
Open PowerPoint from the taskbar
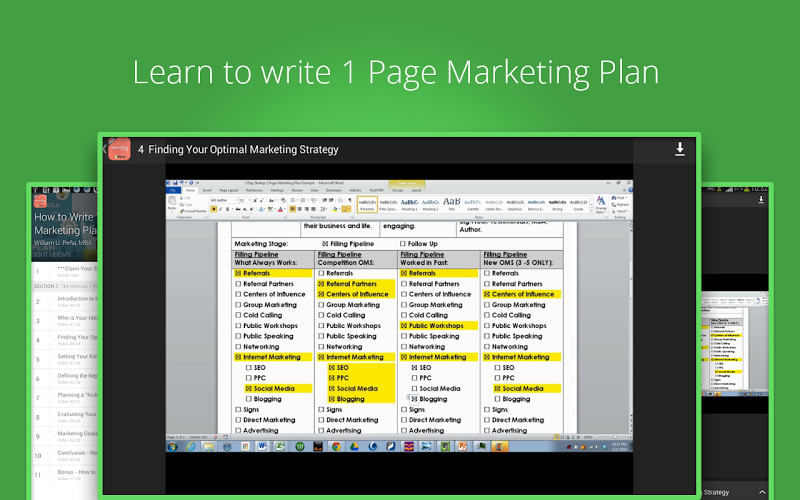tap(463, 446)
